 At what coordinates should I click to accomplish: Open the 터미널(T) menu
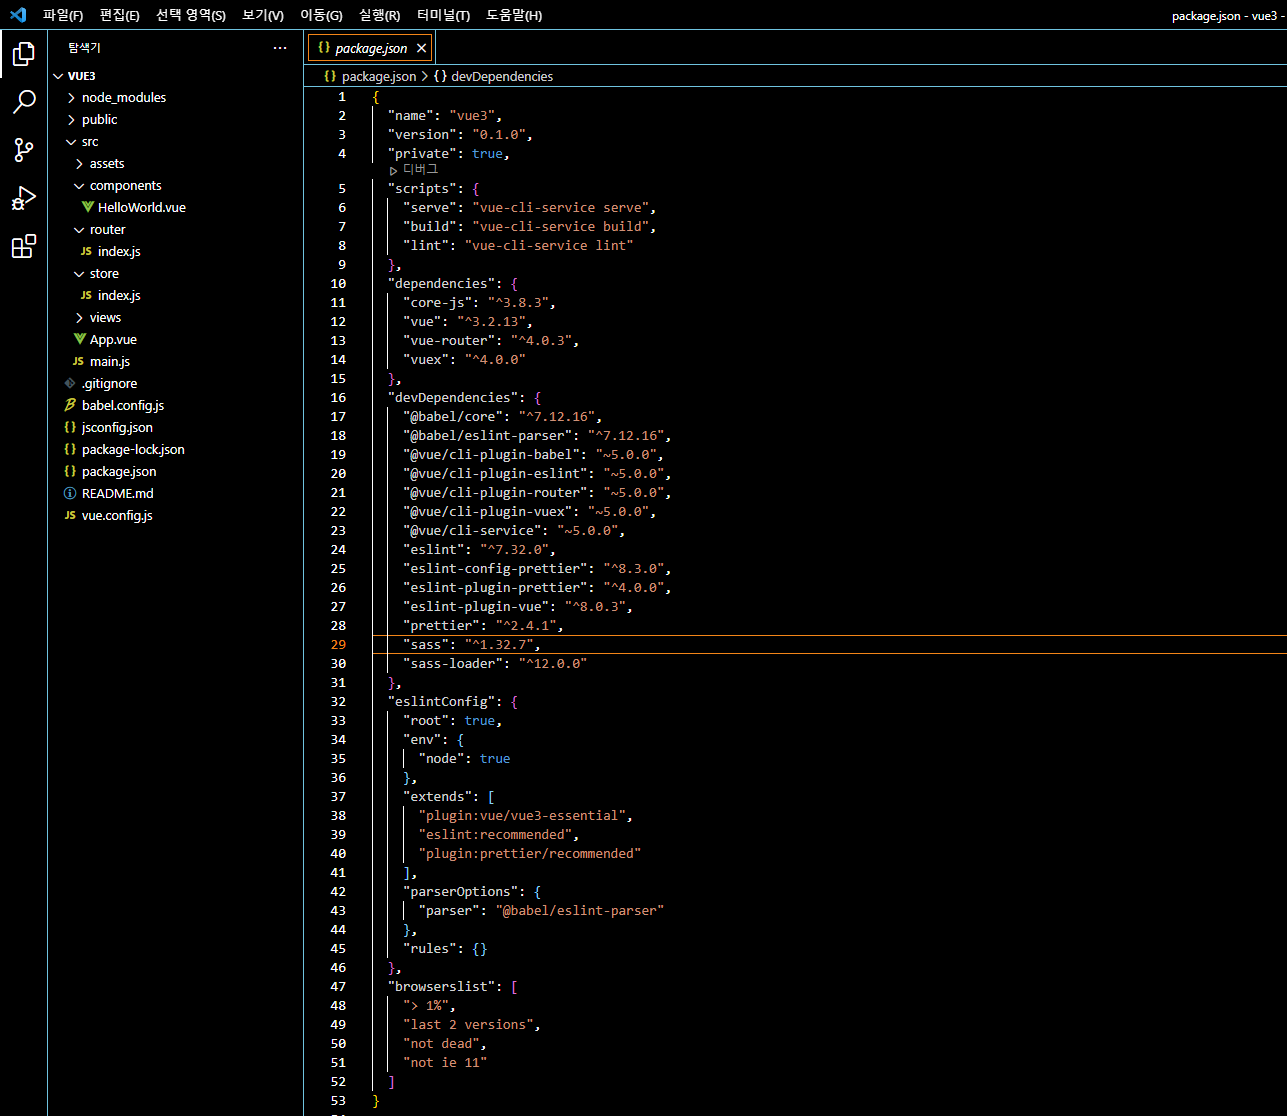click(443, 15)
